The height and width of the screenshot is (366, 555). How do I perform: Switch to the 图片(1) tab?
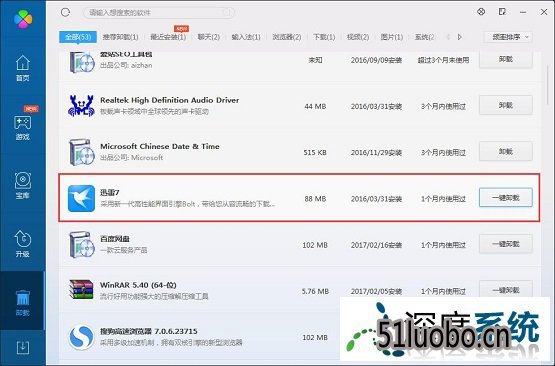tap(391, 37)
